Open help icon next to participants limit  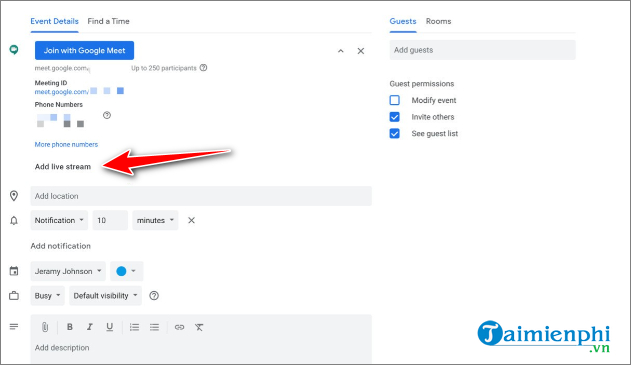[x=204, y=68]
